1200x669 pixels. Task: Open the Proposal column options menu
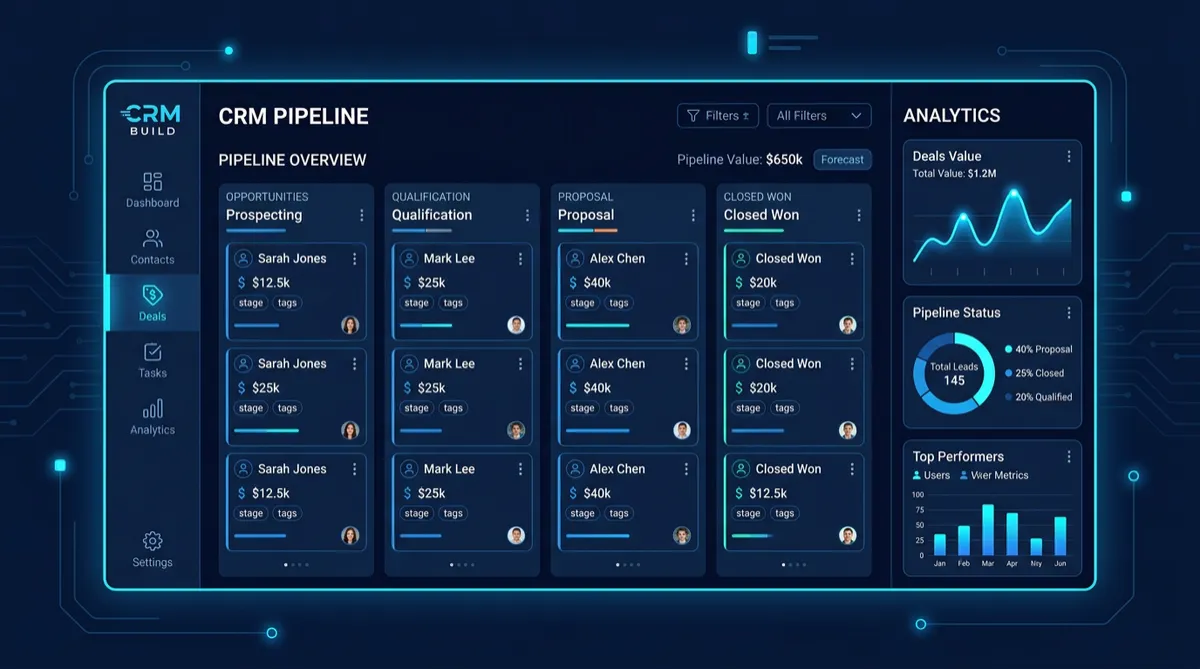[x=693, y=215]
